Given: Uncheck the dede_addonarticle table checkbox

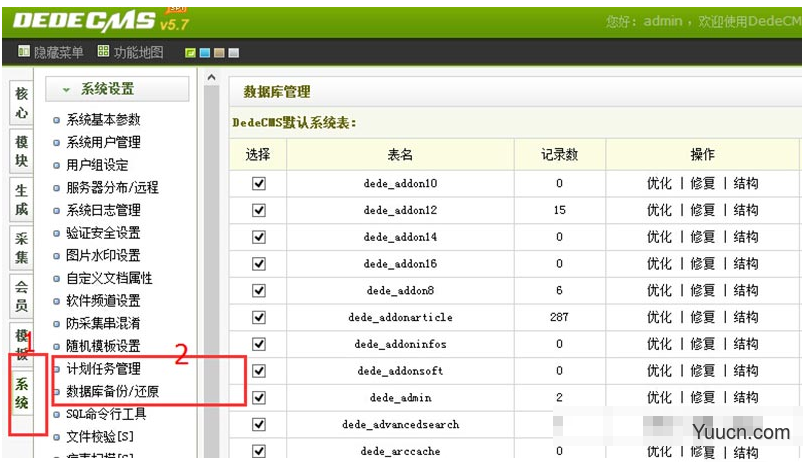Looking at the screenshot, I should [x=259, y=317].
